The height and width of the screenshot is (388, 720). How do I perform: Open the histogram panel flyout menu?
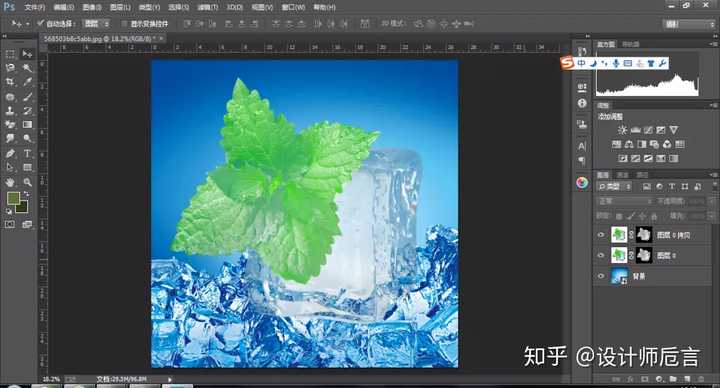(714, 44)
